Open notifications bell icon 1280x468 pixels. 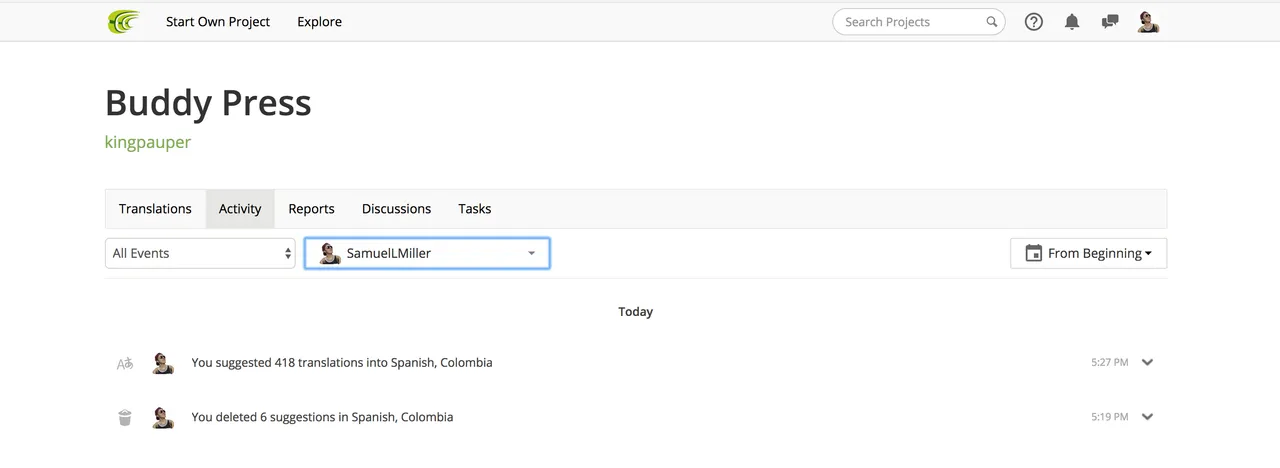[1072, 21]
